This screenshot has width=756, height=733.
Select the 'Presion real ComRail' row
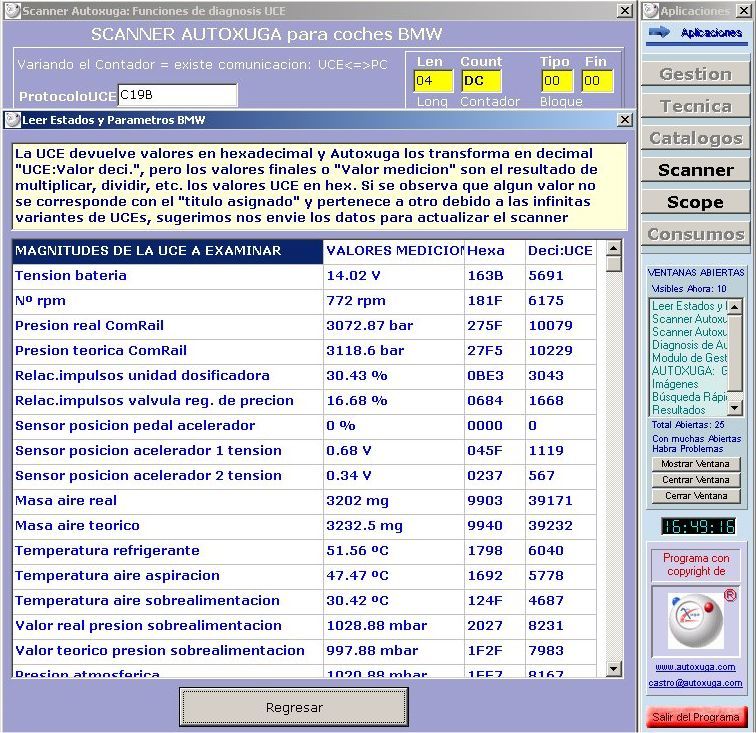coord(304,326)
